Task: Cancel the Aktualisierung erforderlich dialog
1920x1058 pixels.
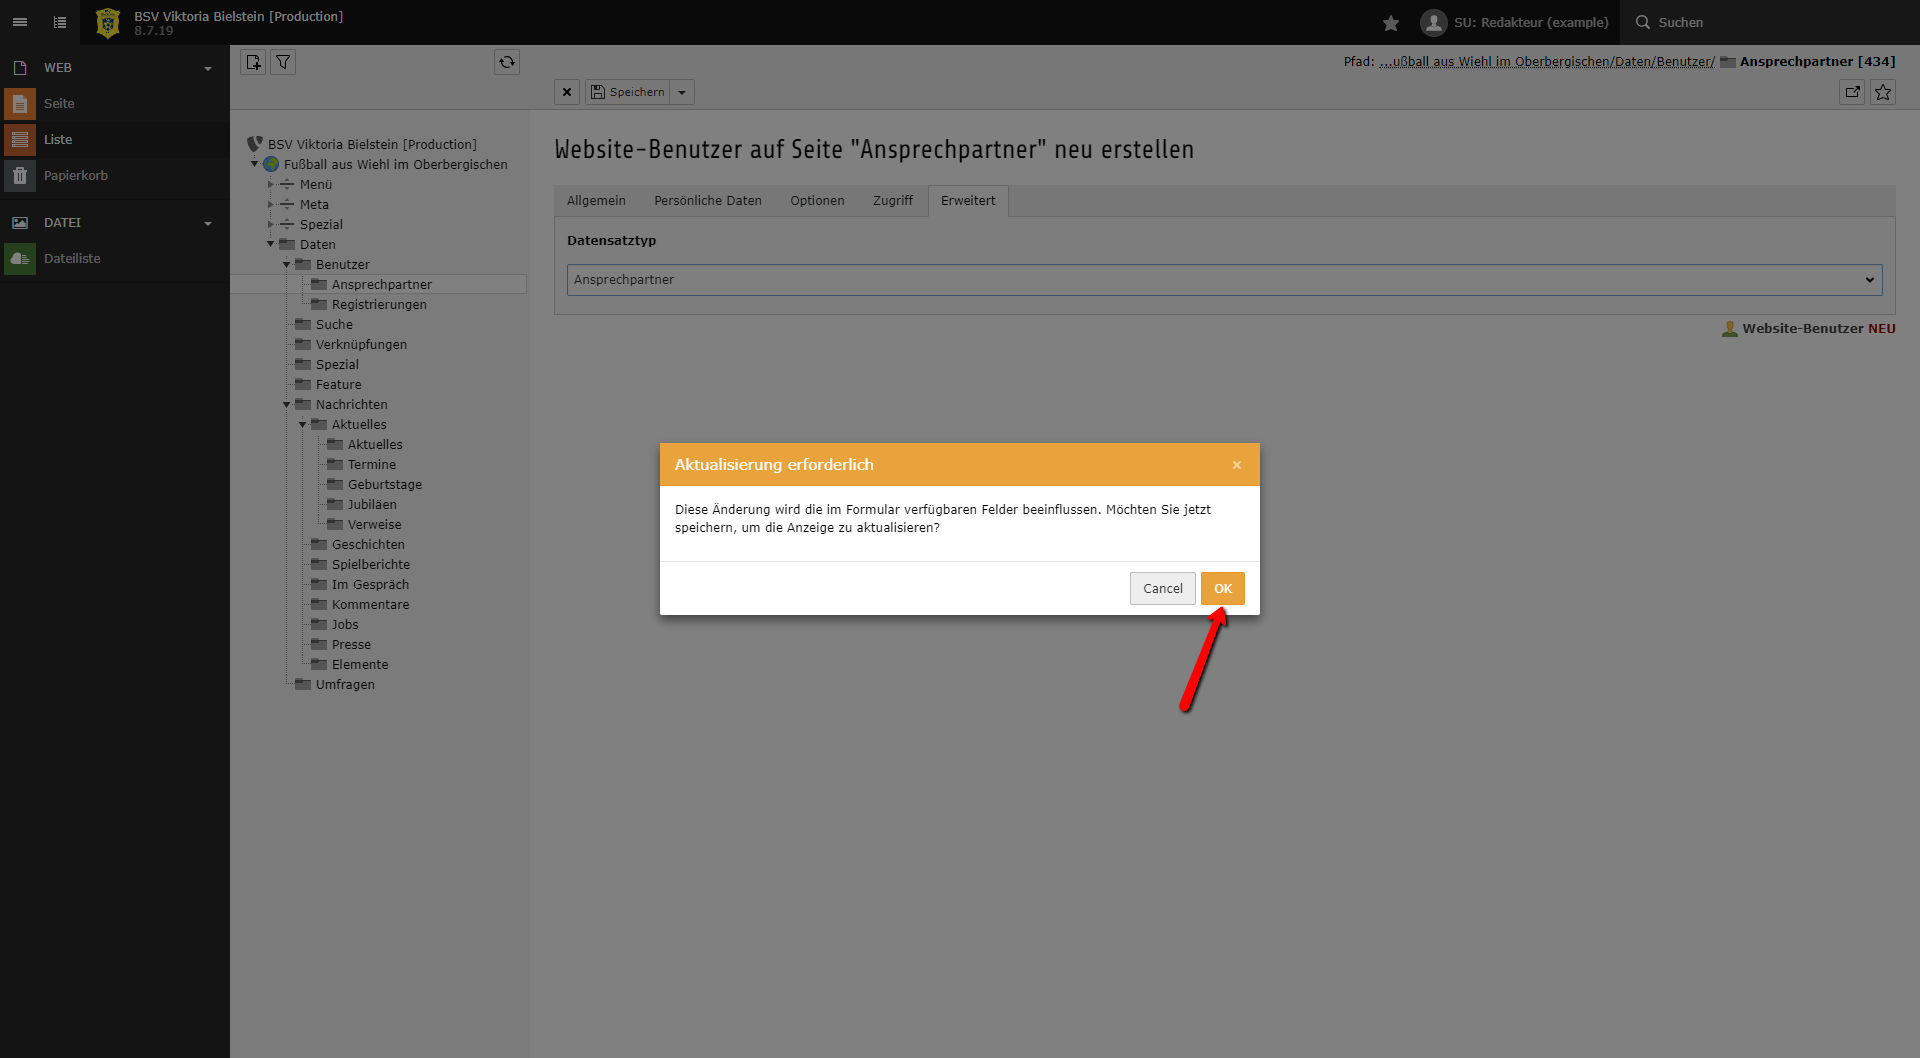Action: coord(1162,589)
